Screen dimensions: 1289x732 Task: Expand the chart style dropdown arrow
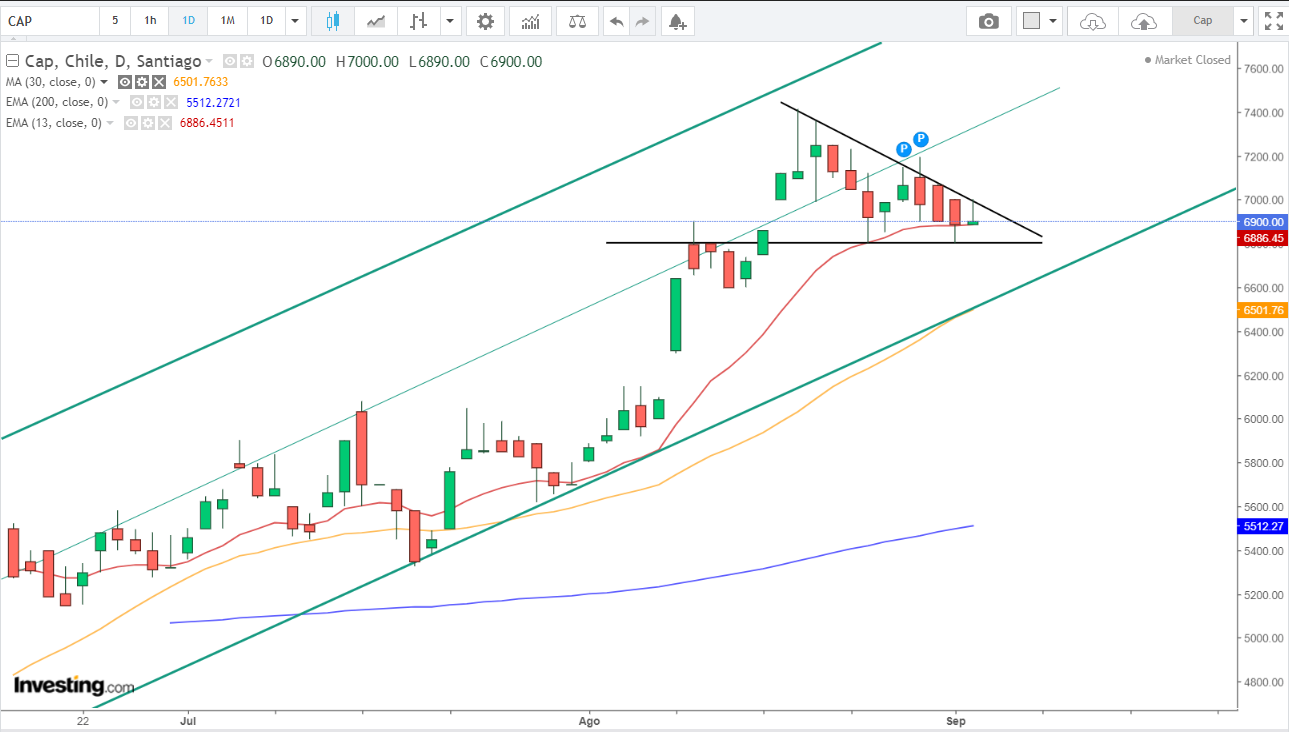449,20
